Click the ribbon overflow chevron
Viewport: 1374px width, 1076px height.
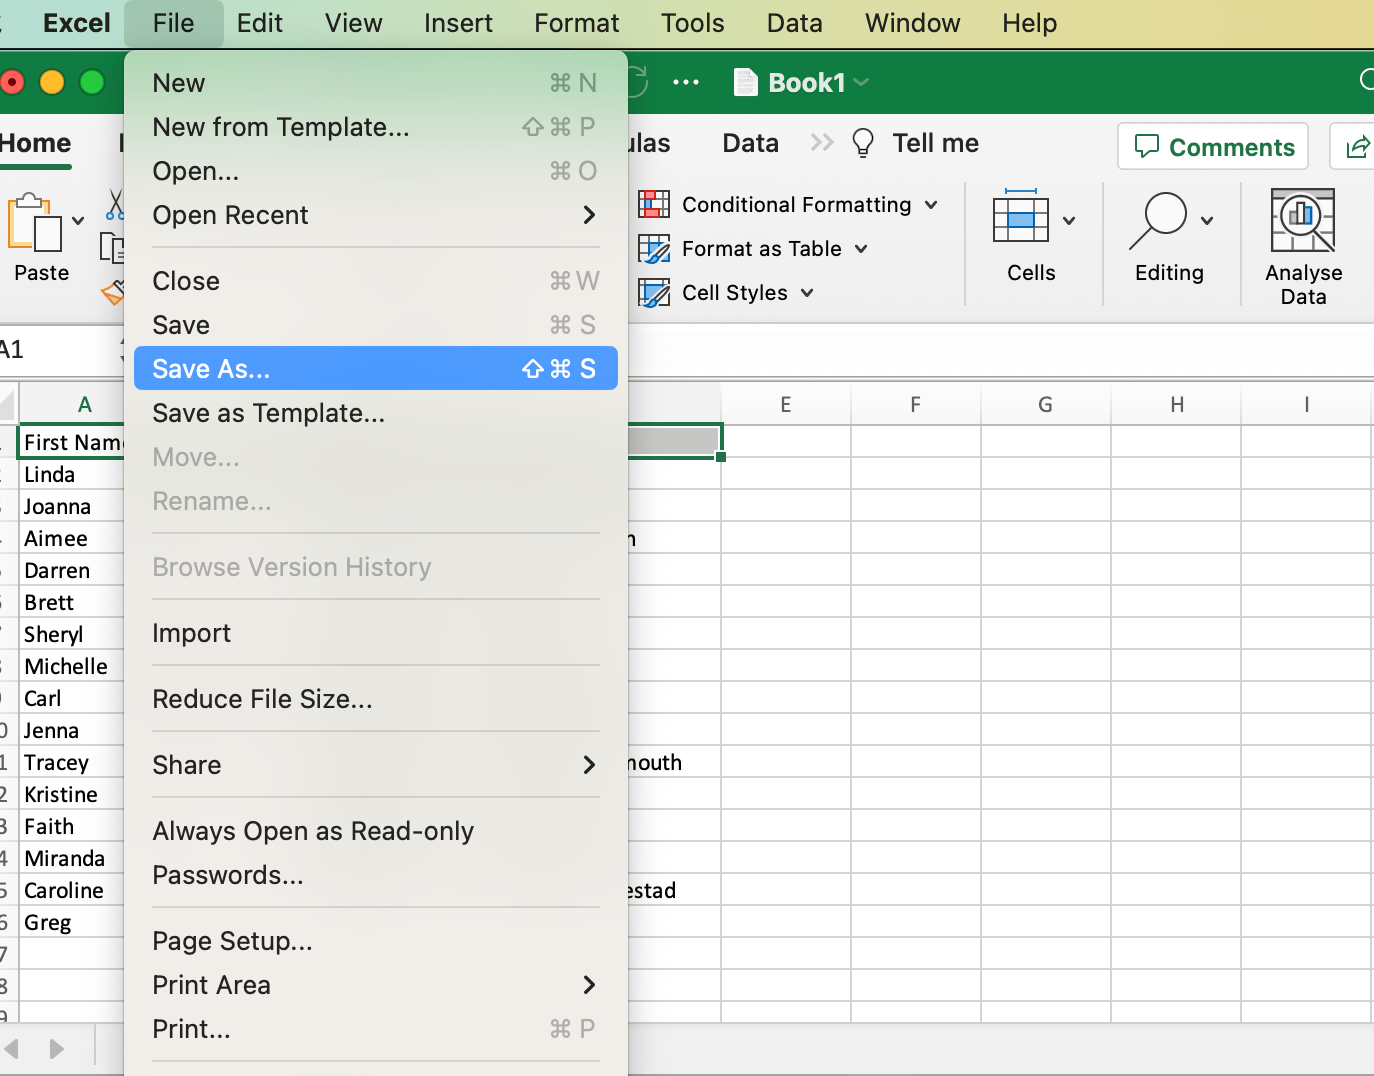[822, 142]
